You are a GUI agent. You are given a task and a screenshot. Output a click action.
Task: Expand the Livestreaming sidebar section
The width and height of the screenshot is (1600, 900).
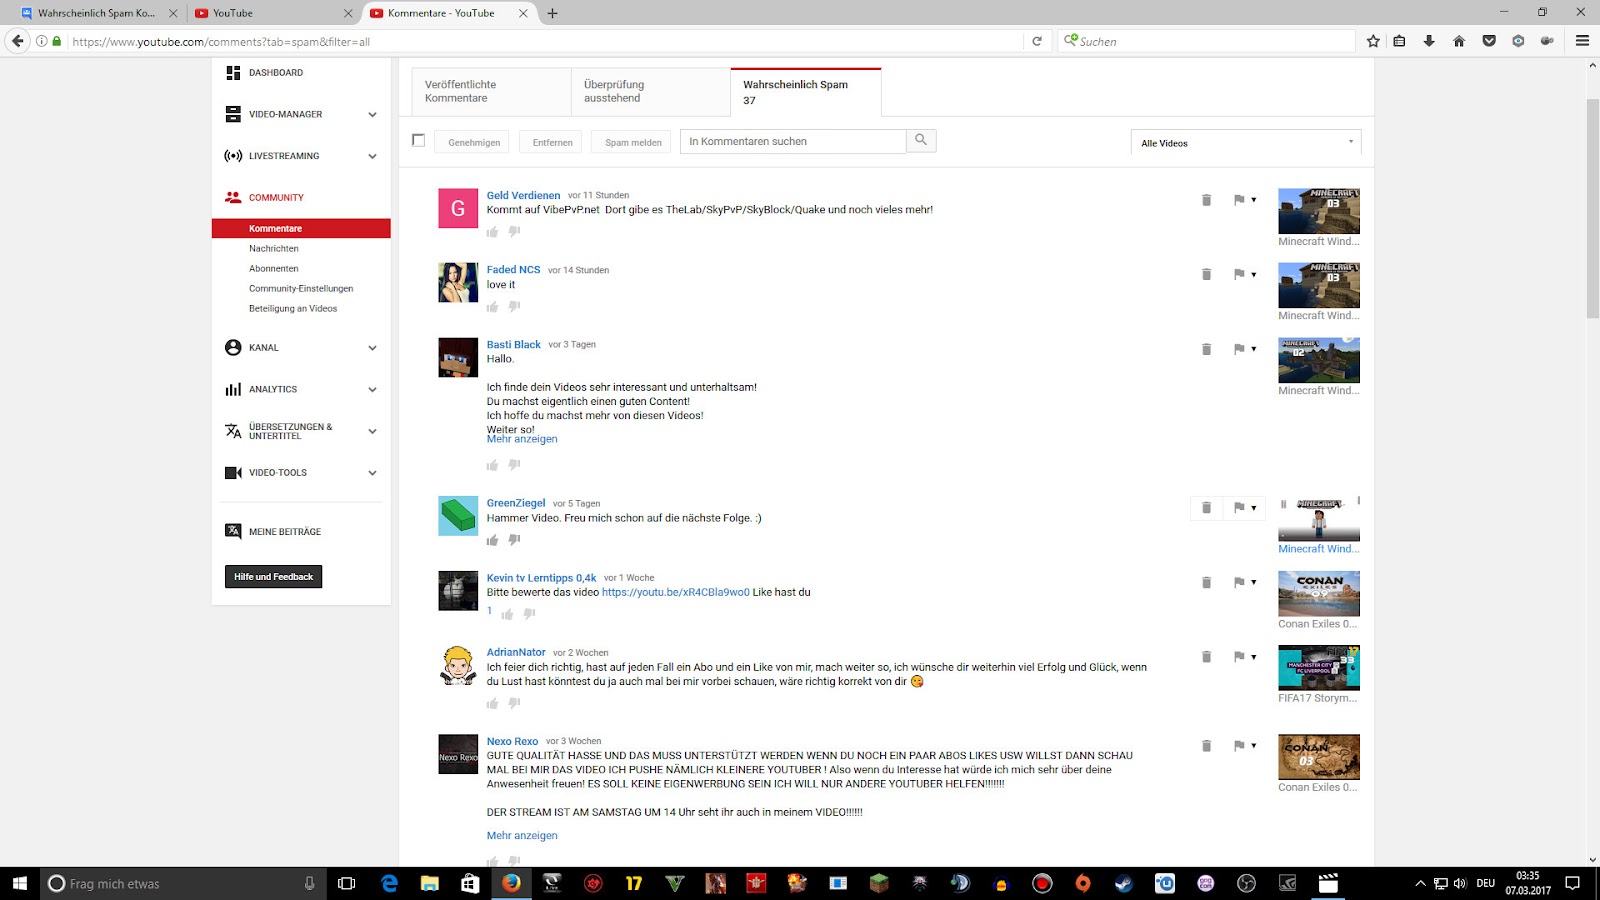coord(372,156)
